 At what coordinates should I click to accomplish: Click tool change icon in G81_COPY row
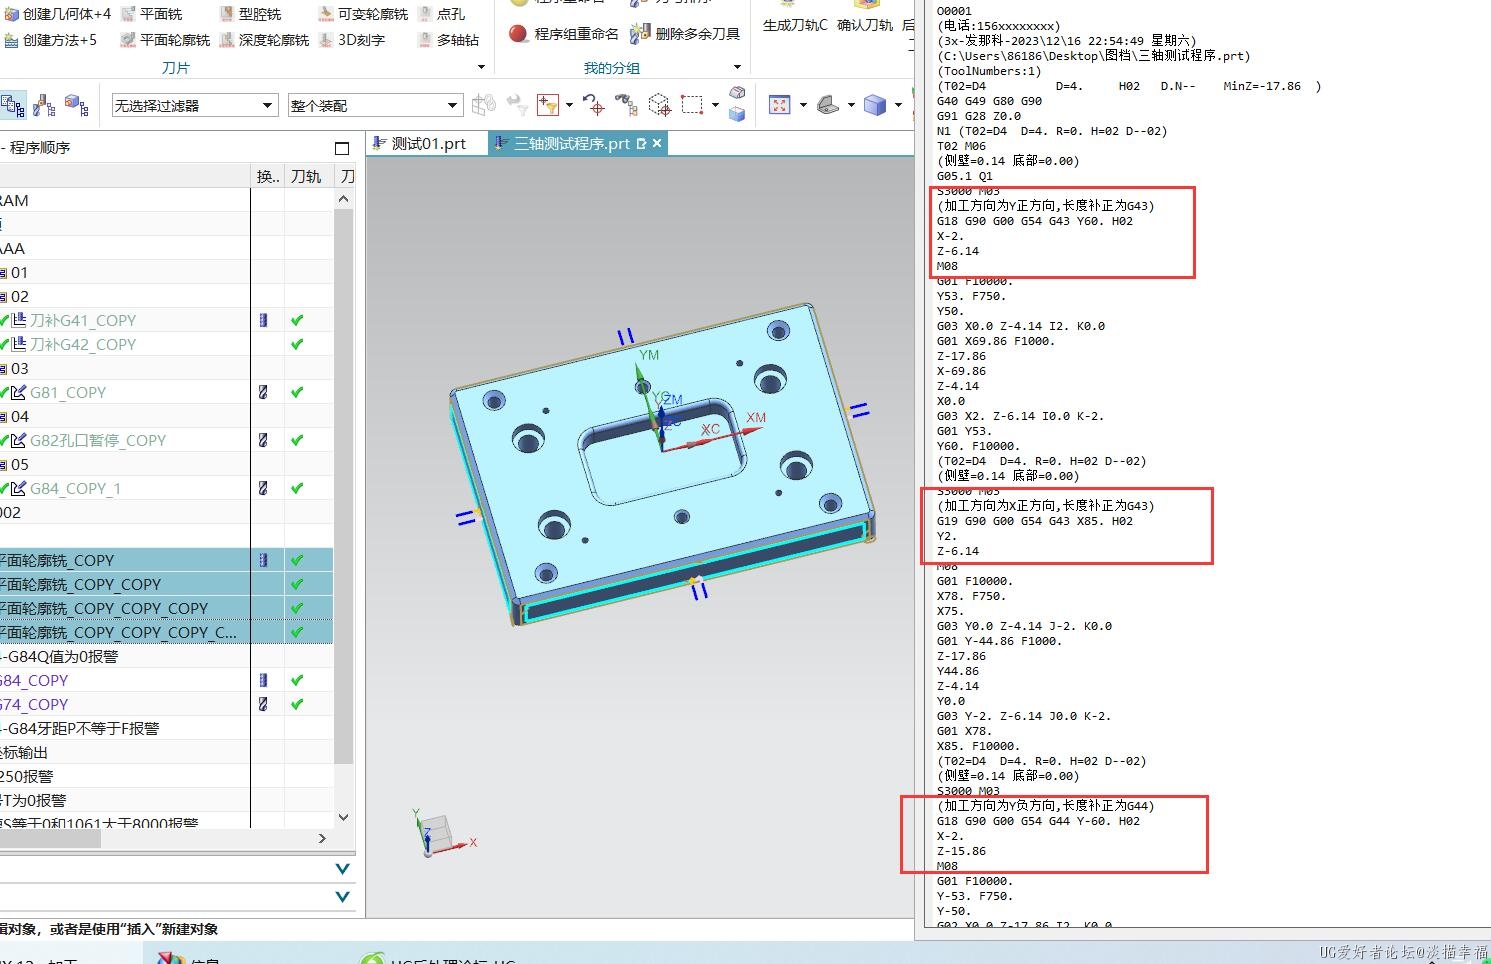[x=263, y=392]
